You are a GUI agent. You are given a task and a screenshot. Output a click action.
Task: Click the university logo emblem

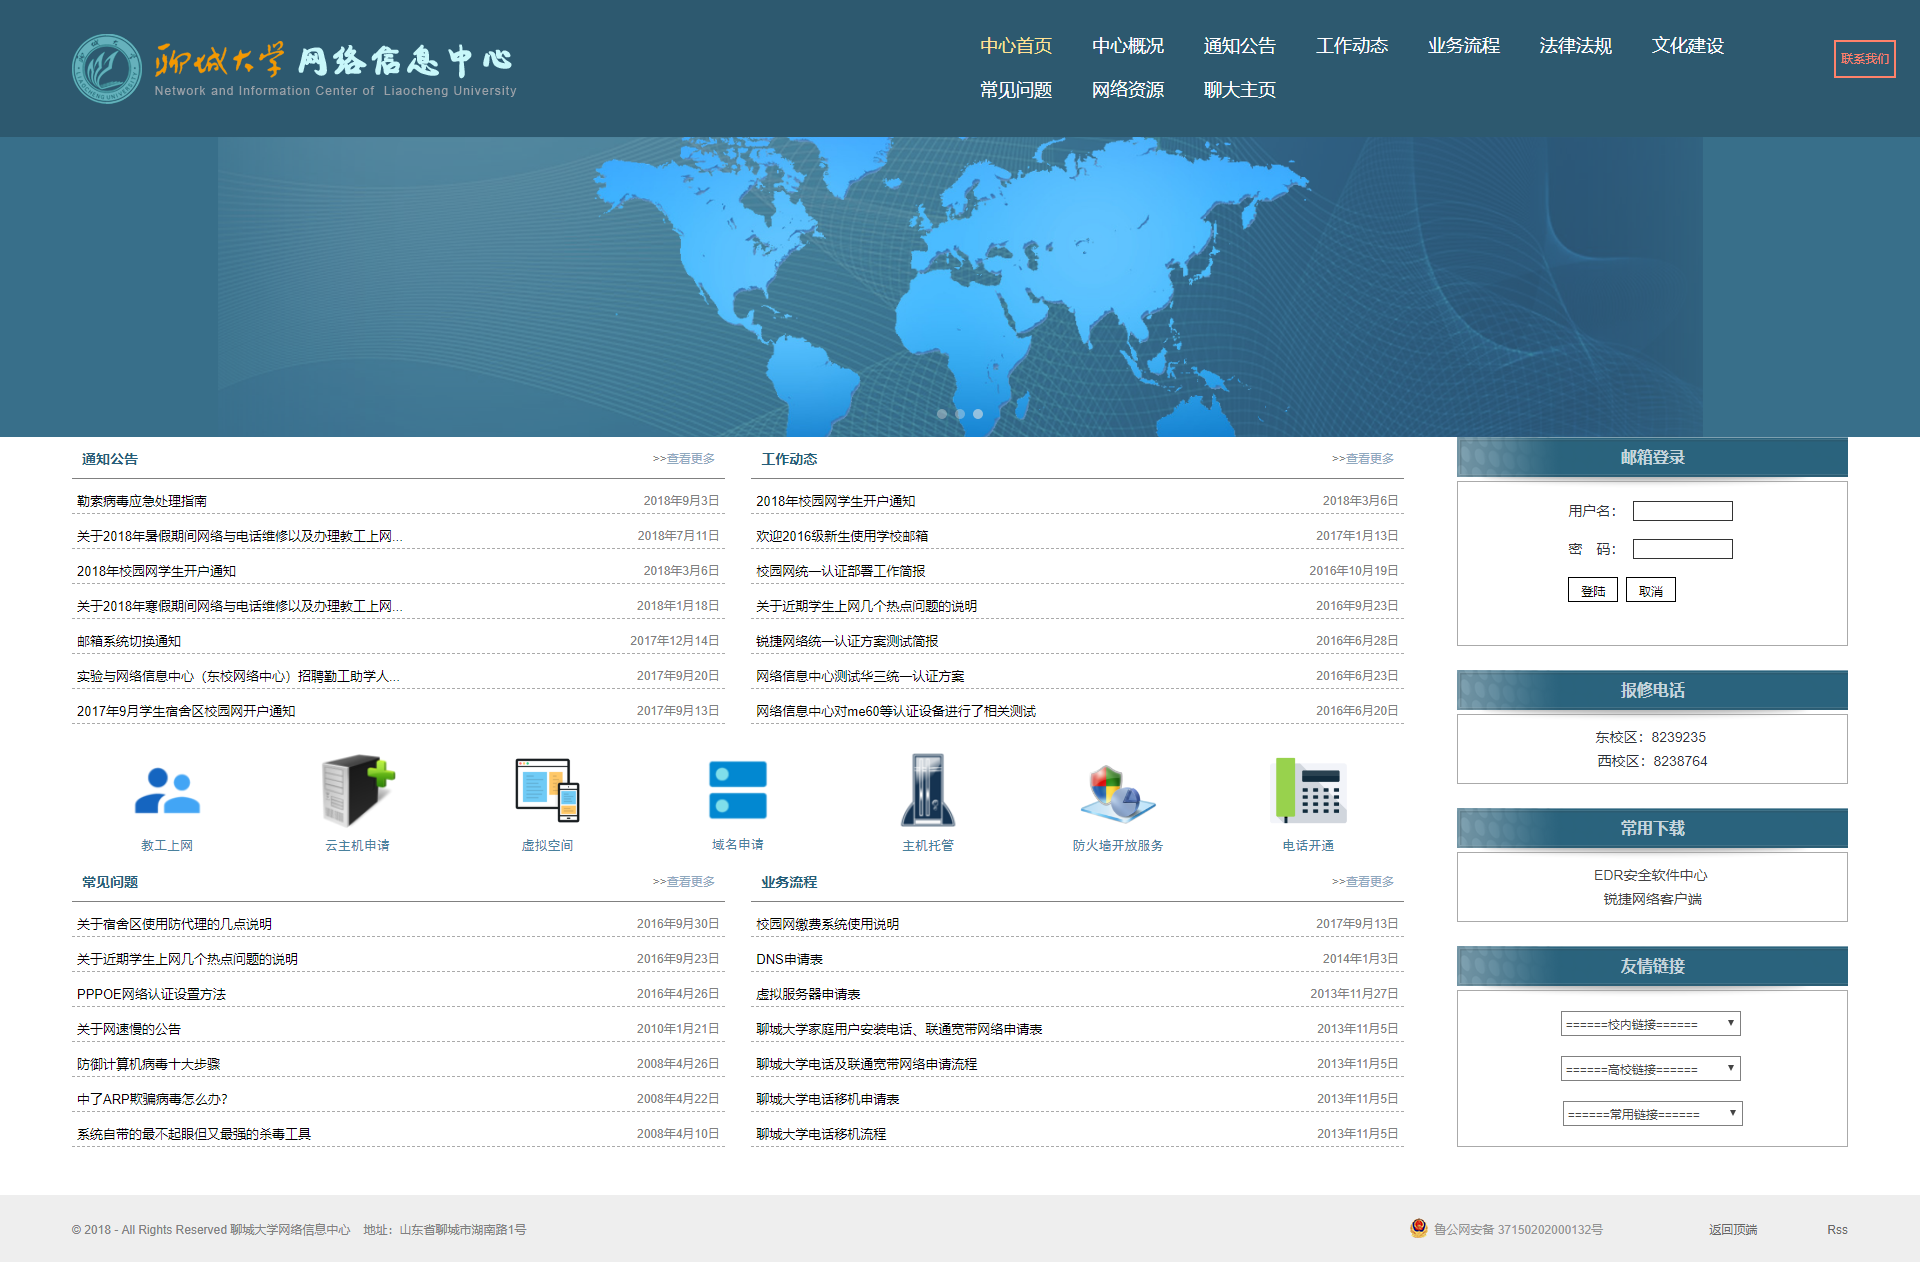pos(107,69)
